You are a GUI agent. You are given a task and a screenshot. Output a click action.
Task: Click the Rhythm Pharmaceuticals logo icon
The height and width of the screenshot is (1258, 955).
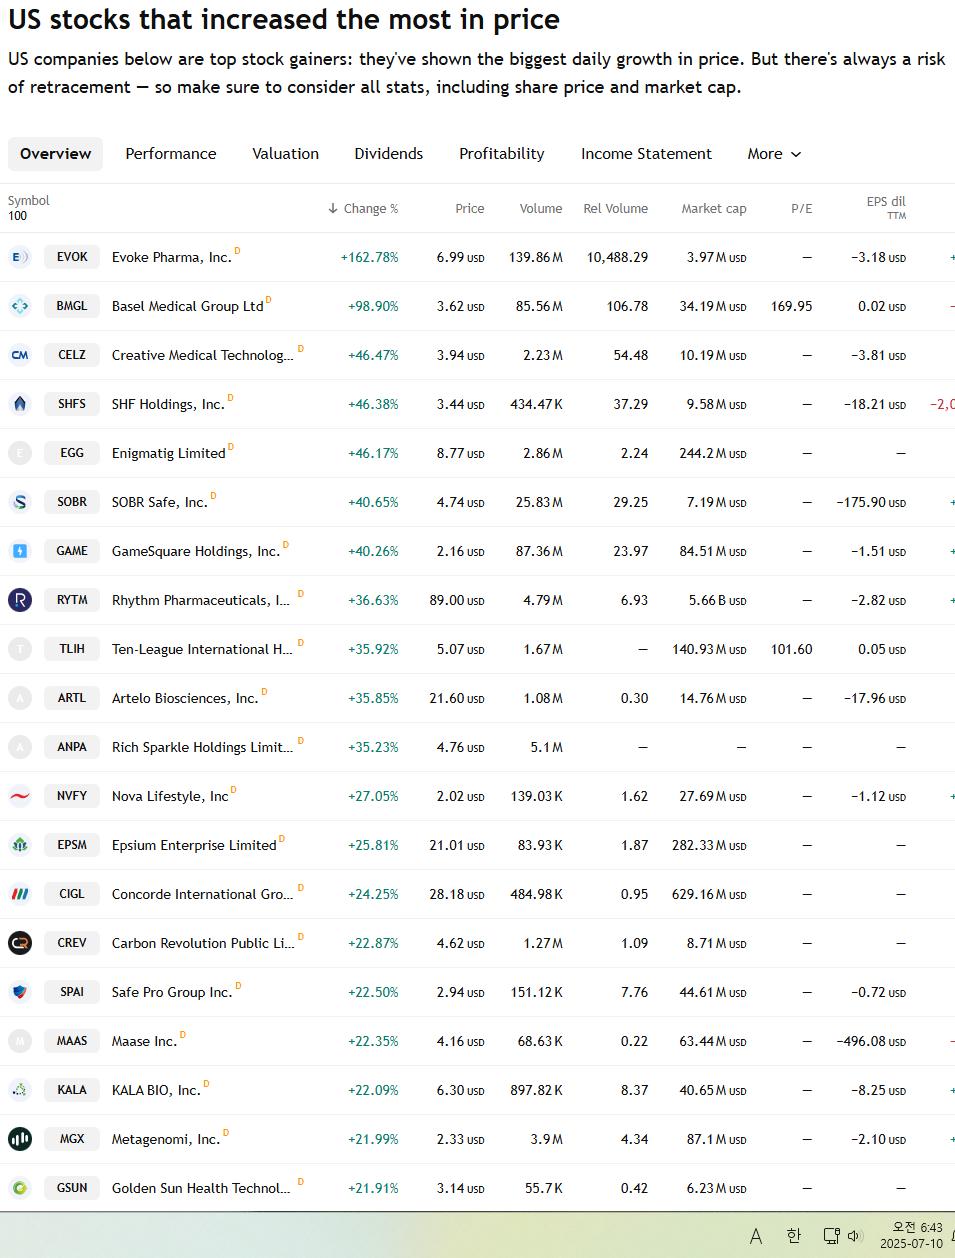[x=20, y=600]
